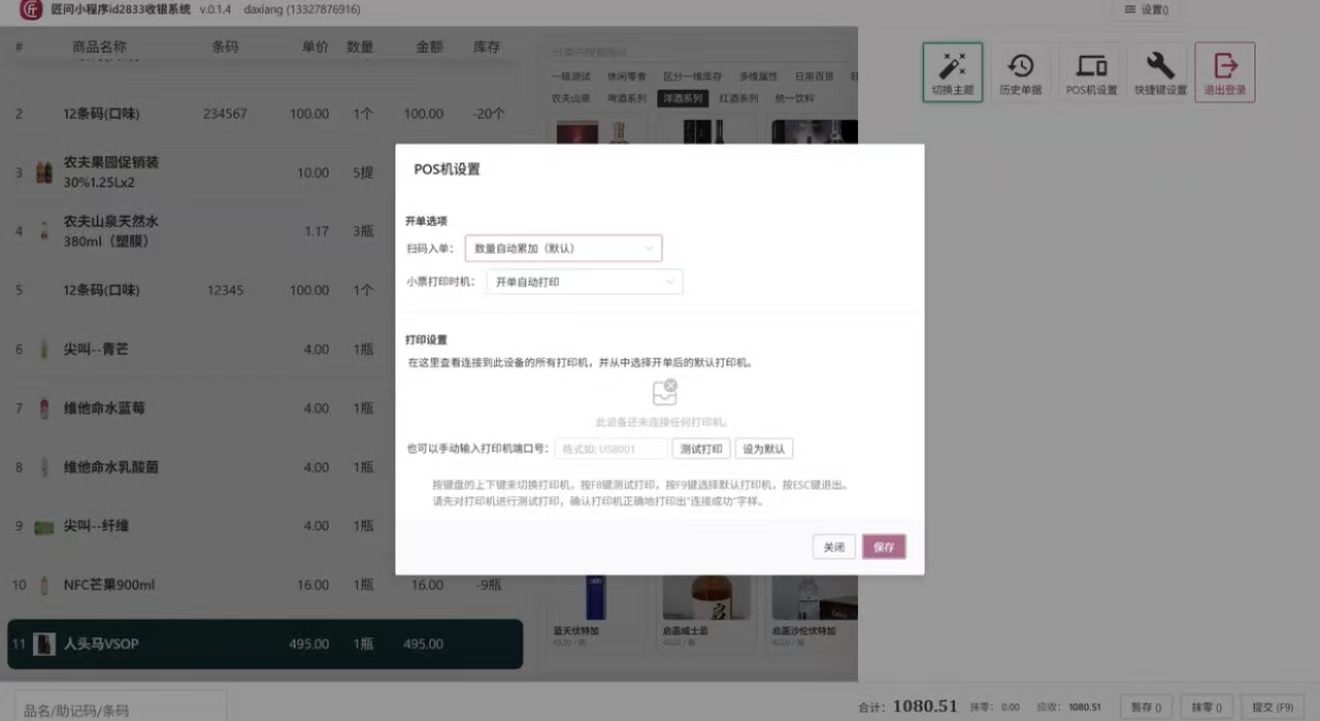Click the 1080.51 total amount
This screenshot has width=1320, height=721.
[925, 706]
